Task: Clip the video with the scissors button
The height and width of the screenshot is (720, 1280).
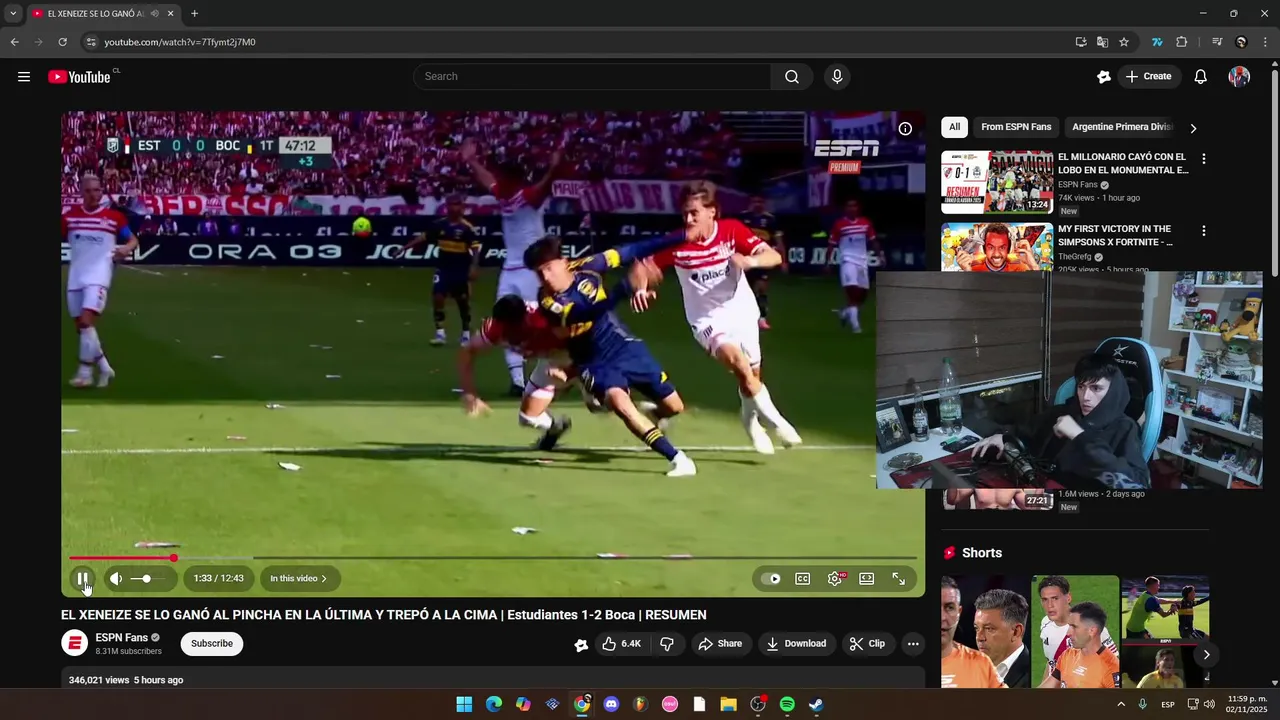Action: click(867, 643)
